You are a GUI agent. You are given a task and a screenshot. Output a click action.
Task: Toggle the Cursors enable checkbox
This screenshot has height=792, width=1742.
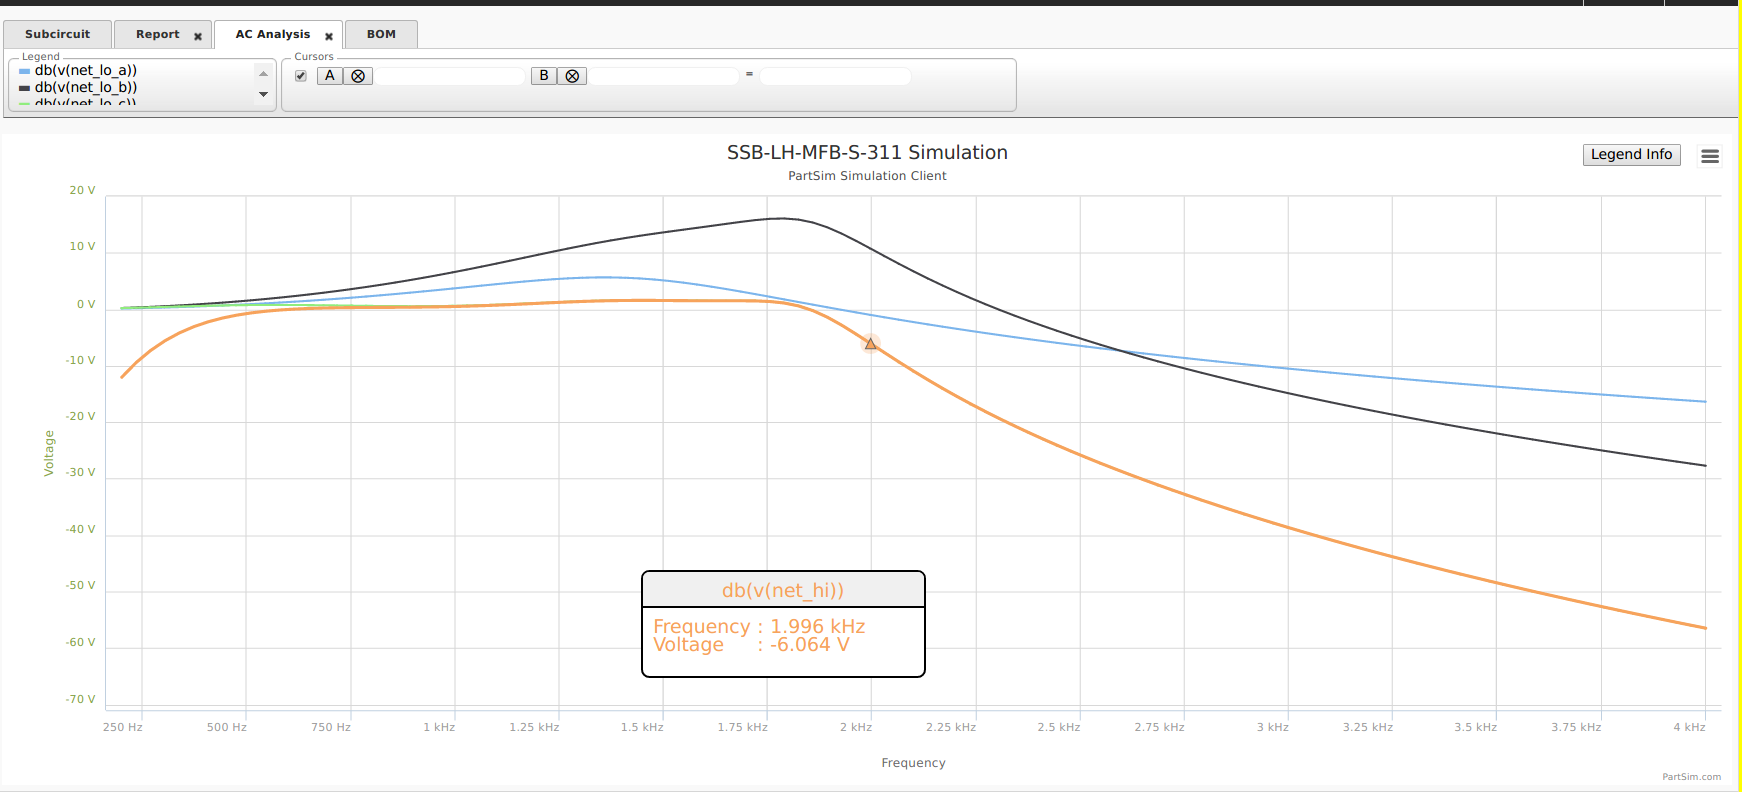(301, 76)
